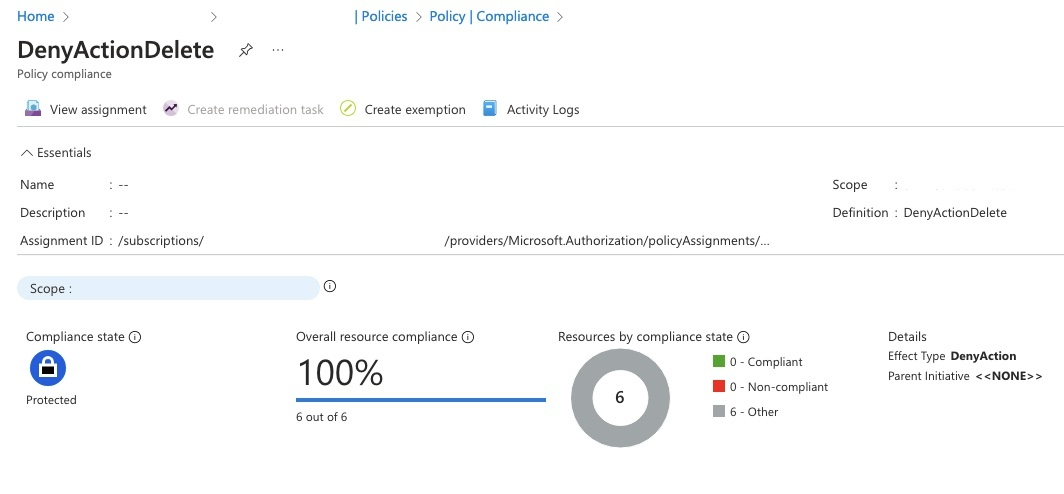1064x494 pixels.
Task: Show info for Compliance state
Action: pos(135,337)
